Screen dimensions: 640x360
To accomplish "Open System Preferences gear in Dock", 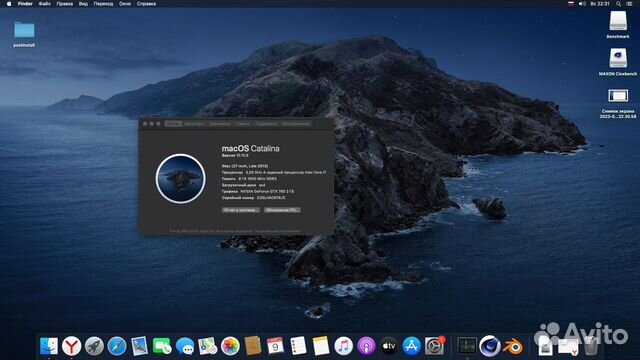I will [x=434, y=346].
